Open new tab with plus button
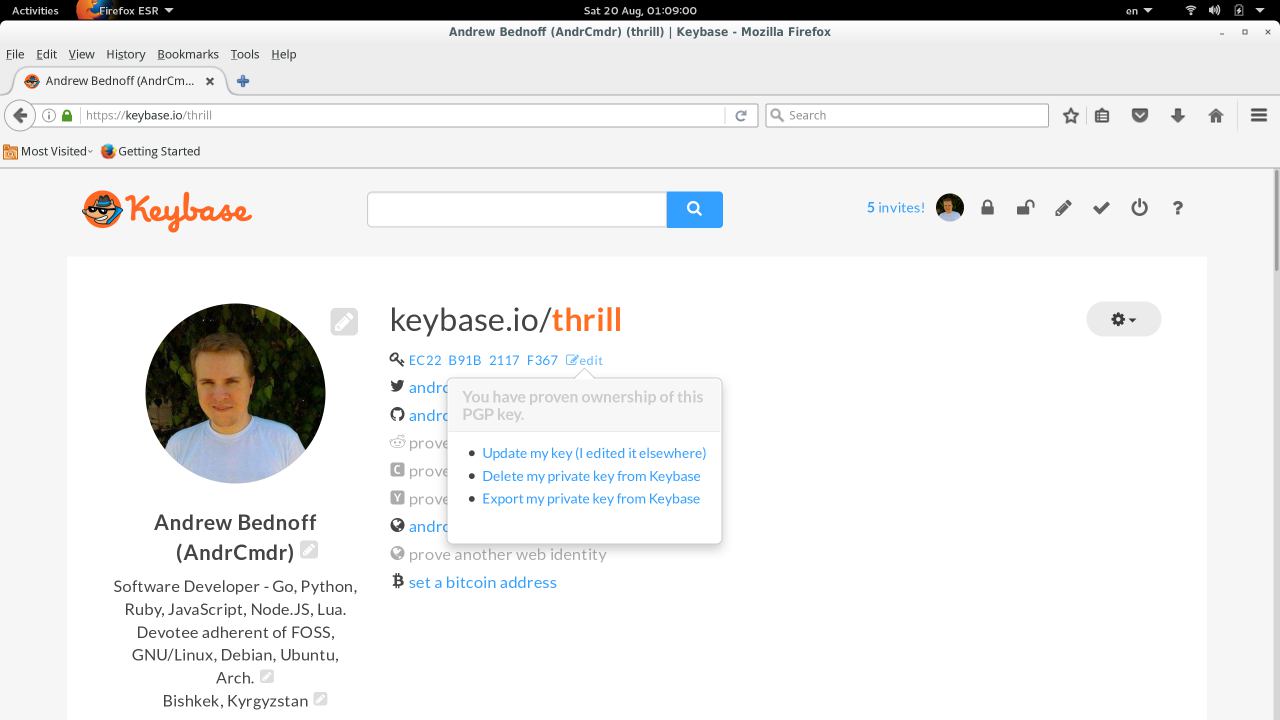Screen dimensions: 1280x720 [242, 81]
